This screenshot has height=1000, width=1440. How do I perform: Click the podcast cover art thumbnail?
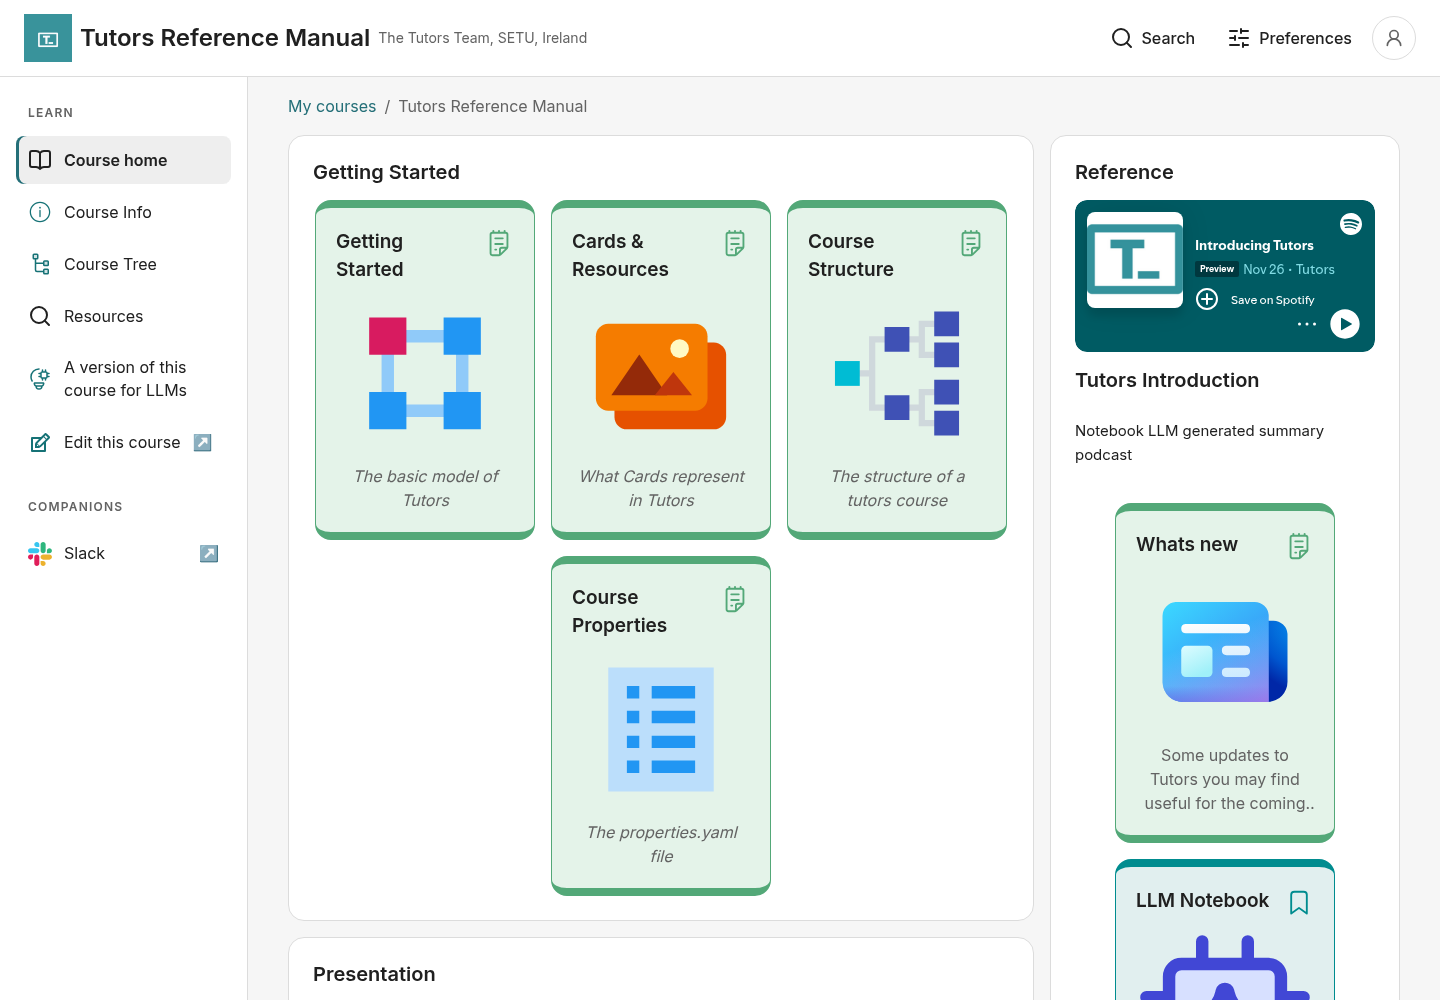tap(1135, 260)
